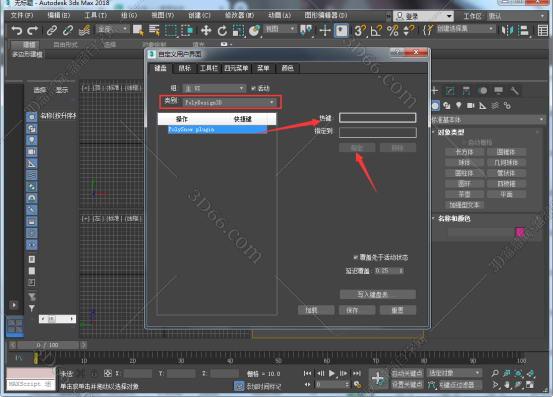
Task: Click the Sphere primitive button
Action: point(464,163)
